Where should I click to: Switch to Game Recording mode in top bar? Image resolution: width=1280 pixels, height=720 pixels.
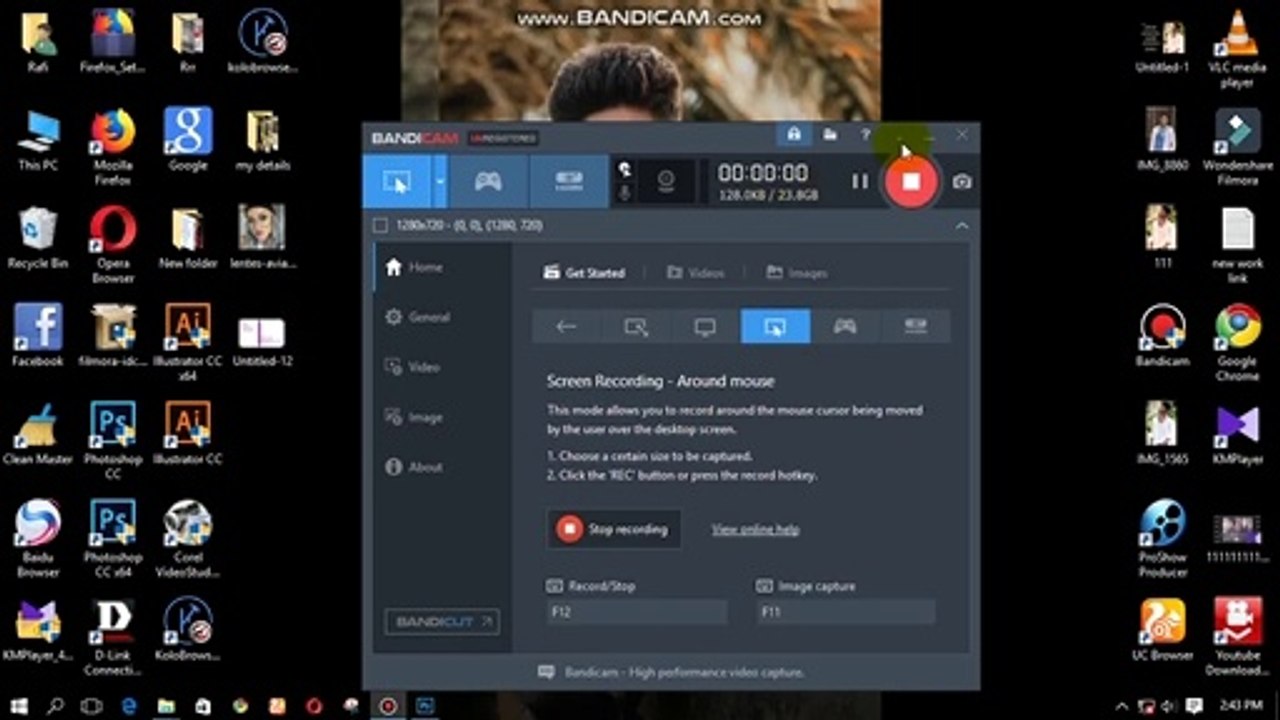click(487, 181)
